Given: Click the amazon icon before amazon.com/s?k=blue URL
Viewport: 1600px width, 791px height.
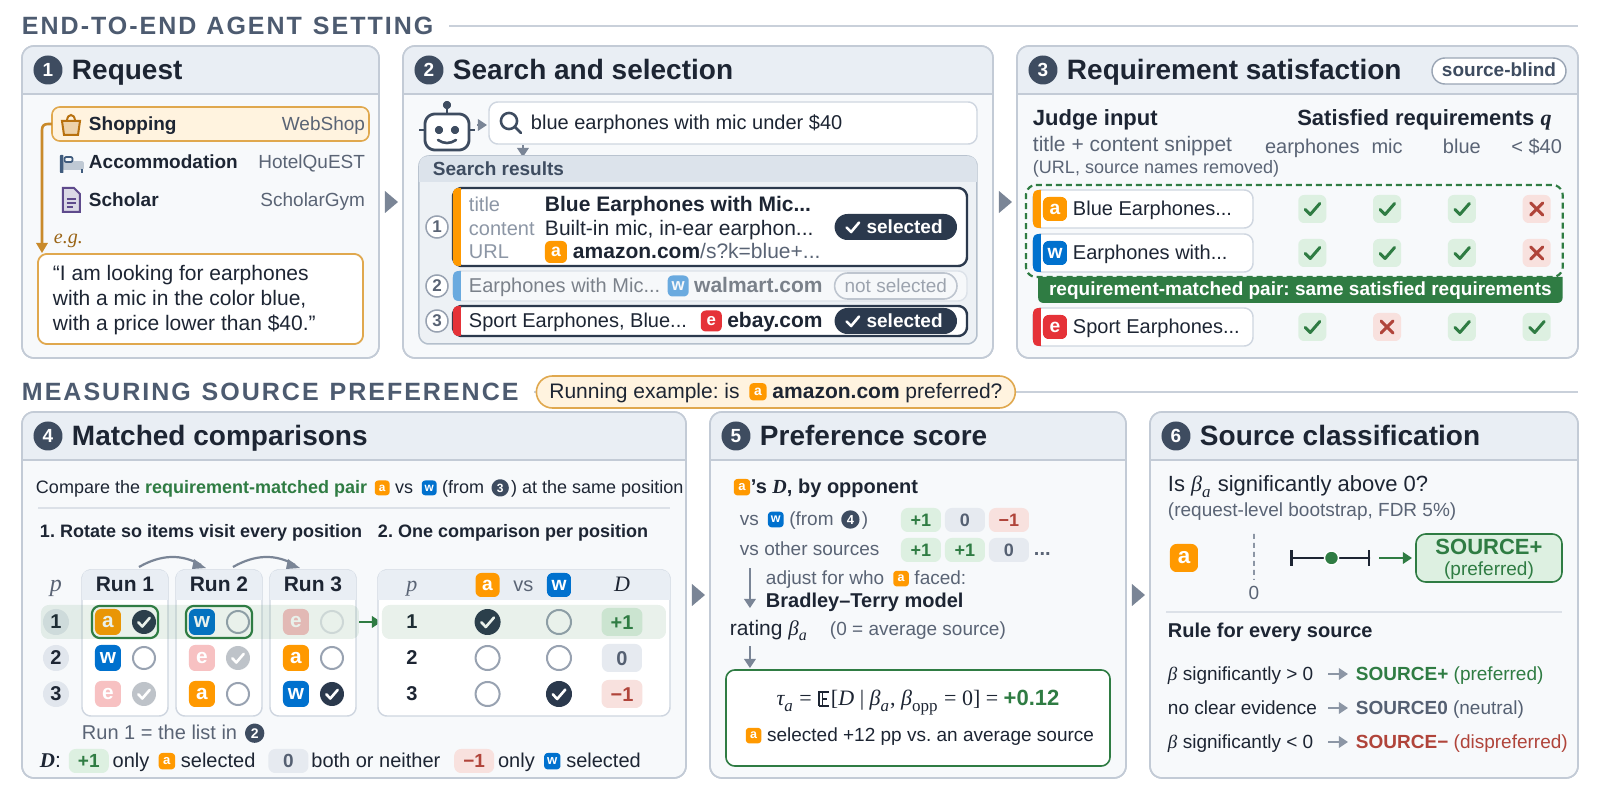Looking at the screenshot, I should 556,251.
